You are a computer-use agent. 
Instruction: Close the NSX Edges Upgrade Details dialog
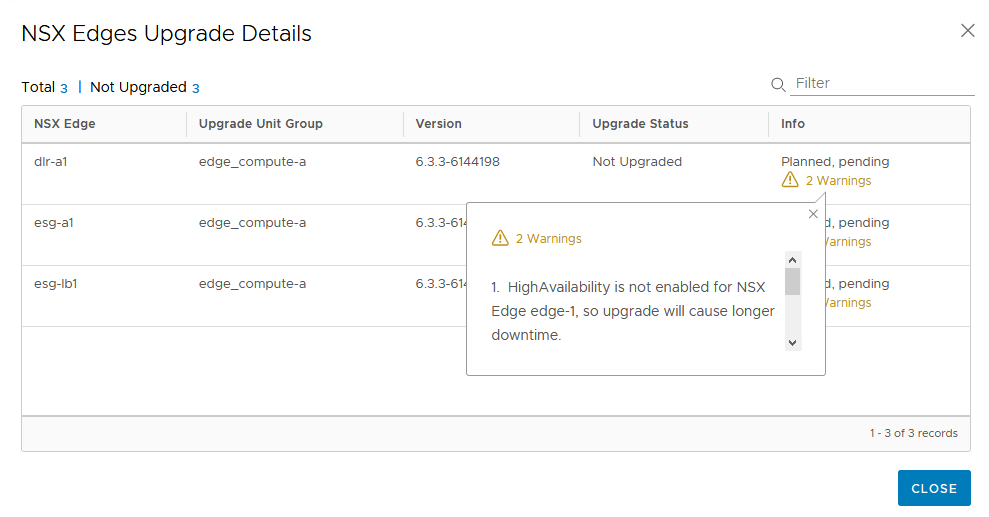click(x=967, y=31)
